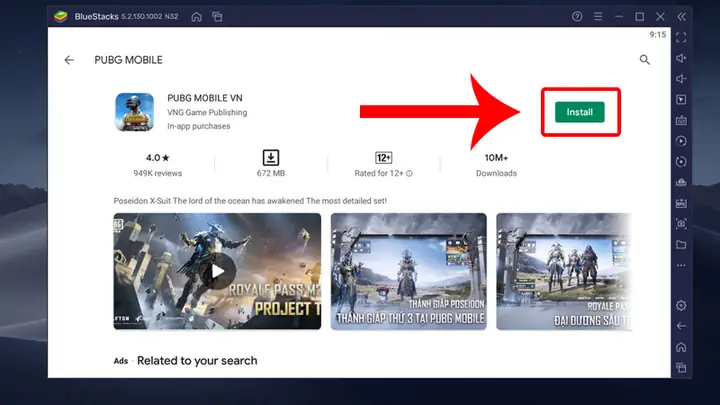Open BlueStacks home tab icon in the title bar
This screenshot has height=405, width=720.
pyautogui.click(x=197, y=17)
